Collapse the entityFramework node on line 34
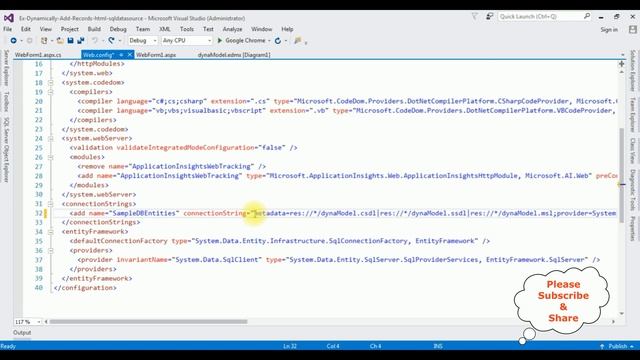The image size is (640, 360). point(51,232)
